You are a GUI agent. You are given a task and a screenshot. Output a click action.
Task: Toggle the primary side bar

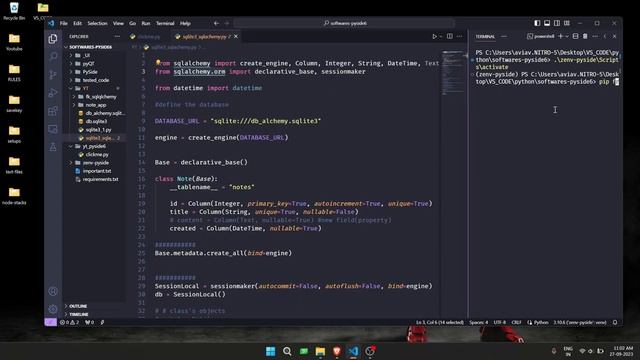537,23
